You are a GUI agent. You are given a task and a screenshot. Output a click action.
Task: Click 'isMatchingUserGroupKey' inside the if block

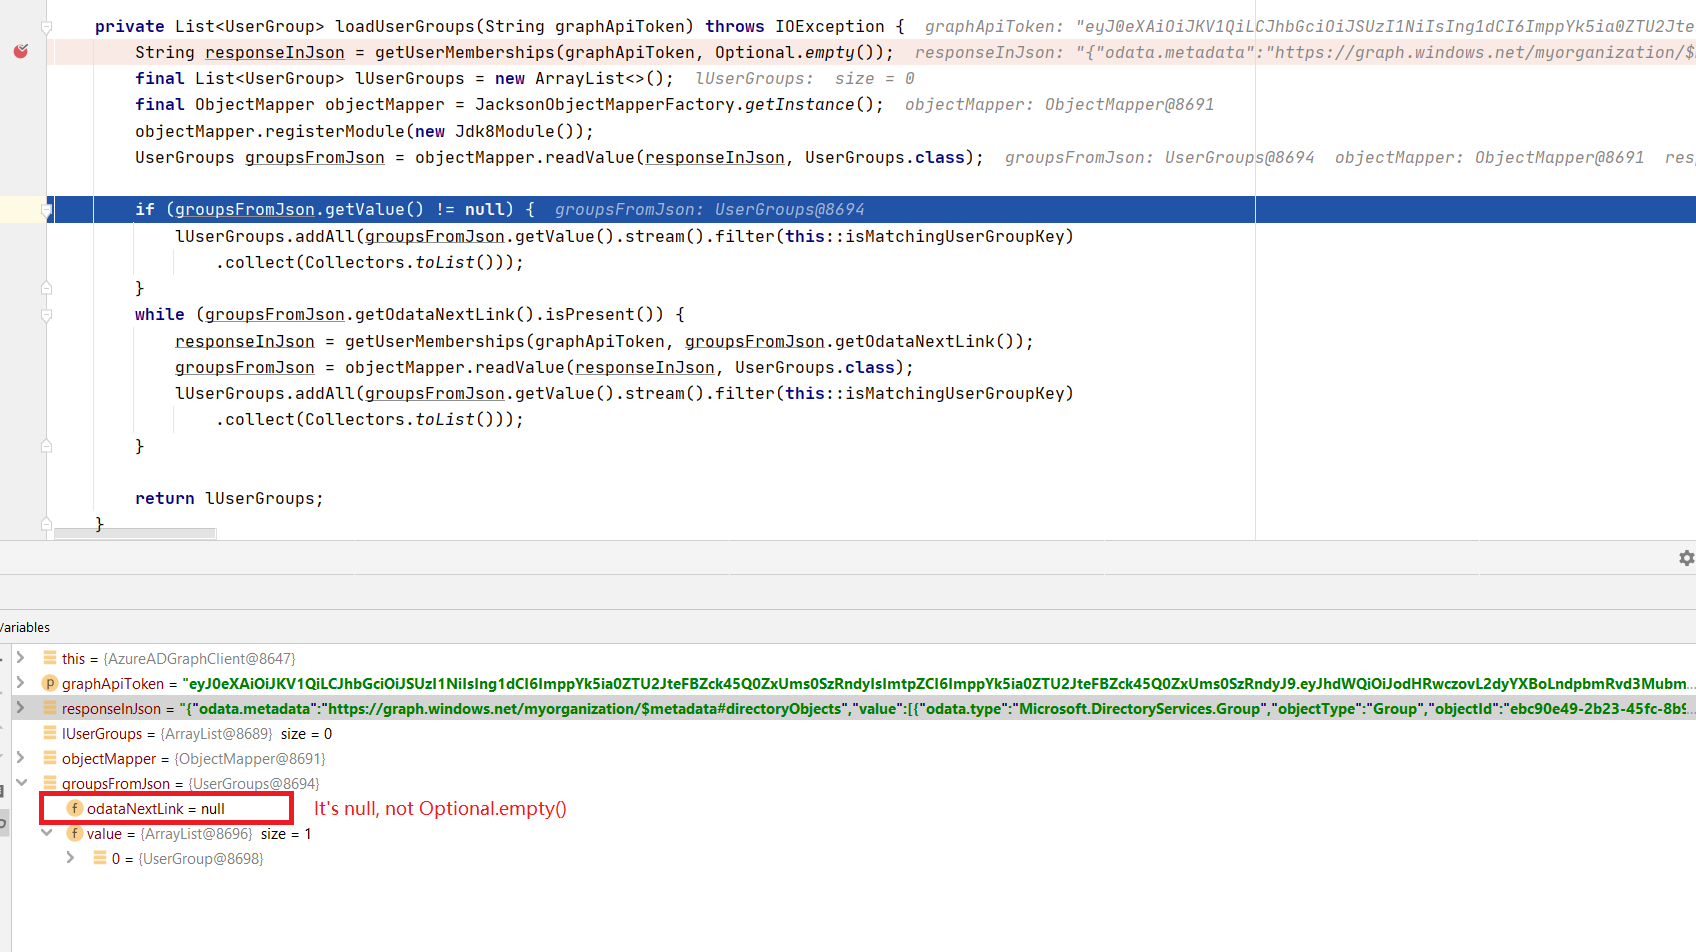coord(954,236)
